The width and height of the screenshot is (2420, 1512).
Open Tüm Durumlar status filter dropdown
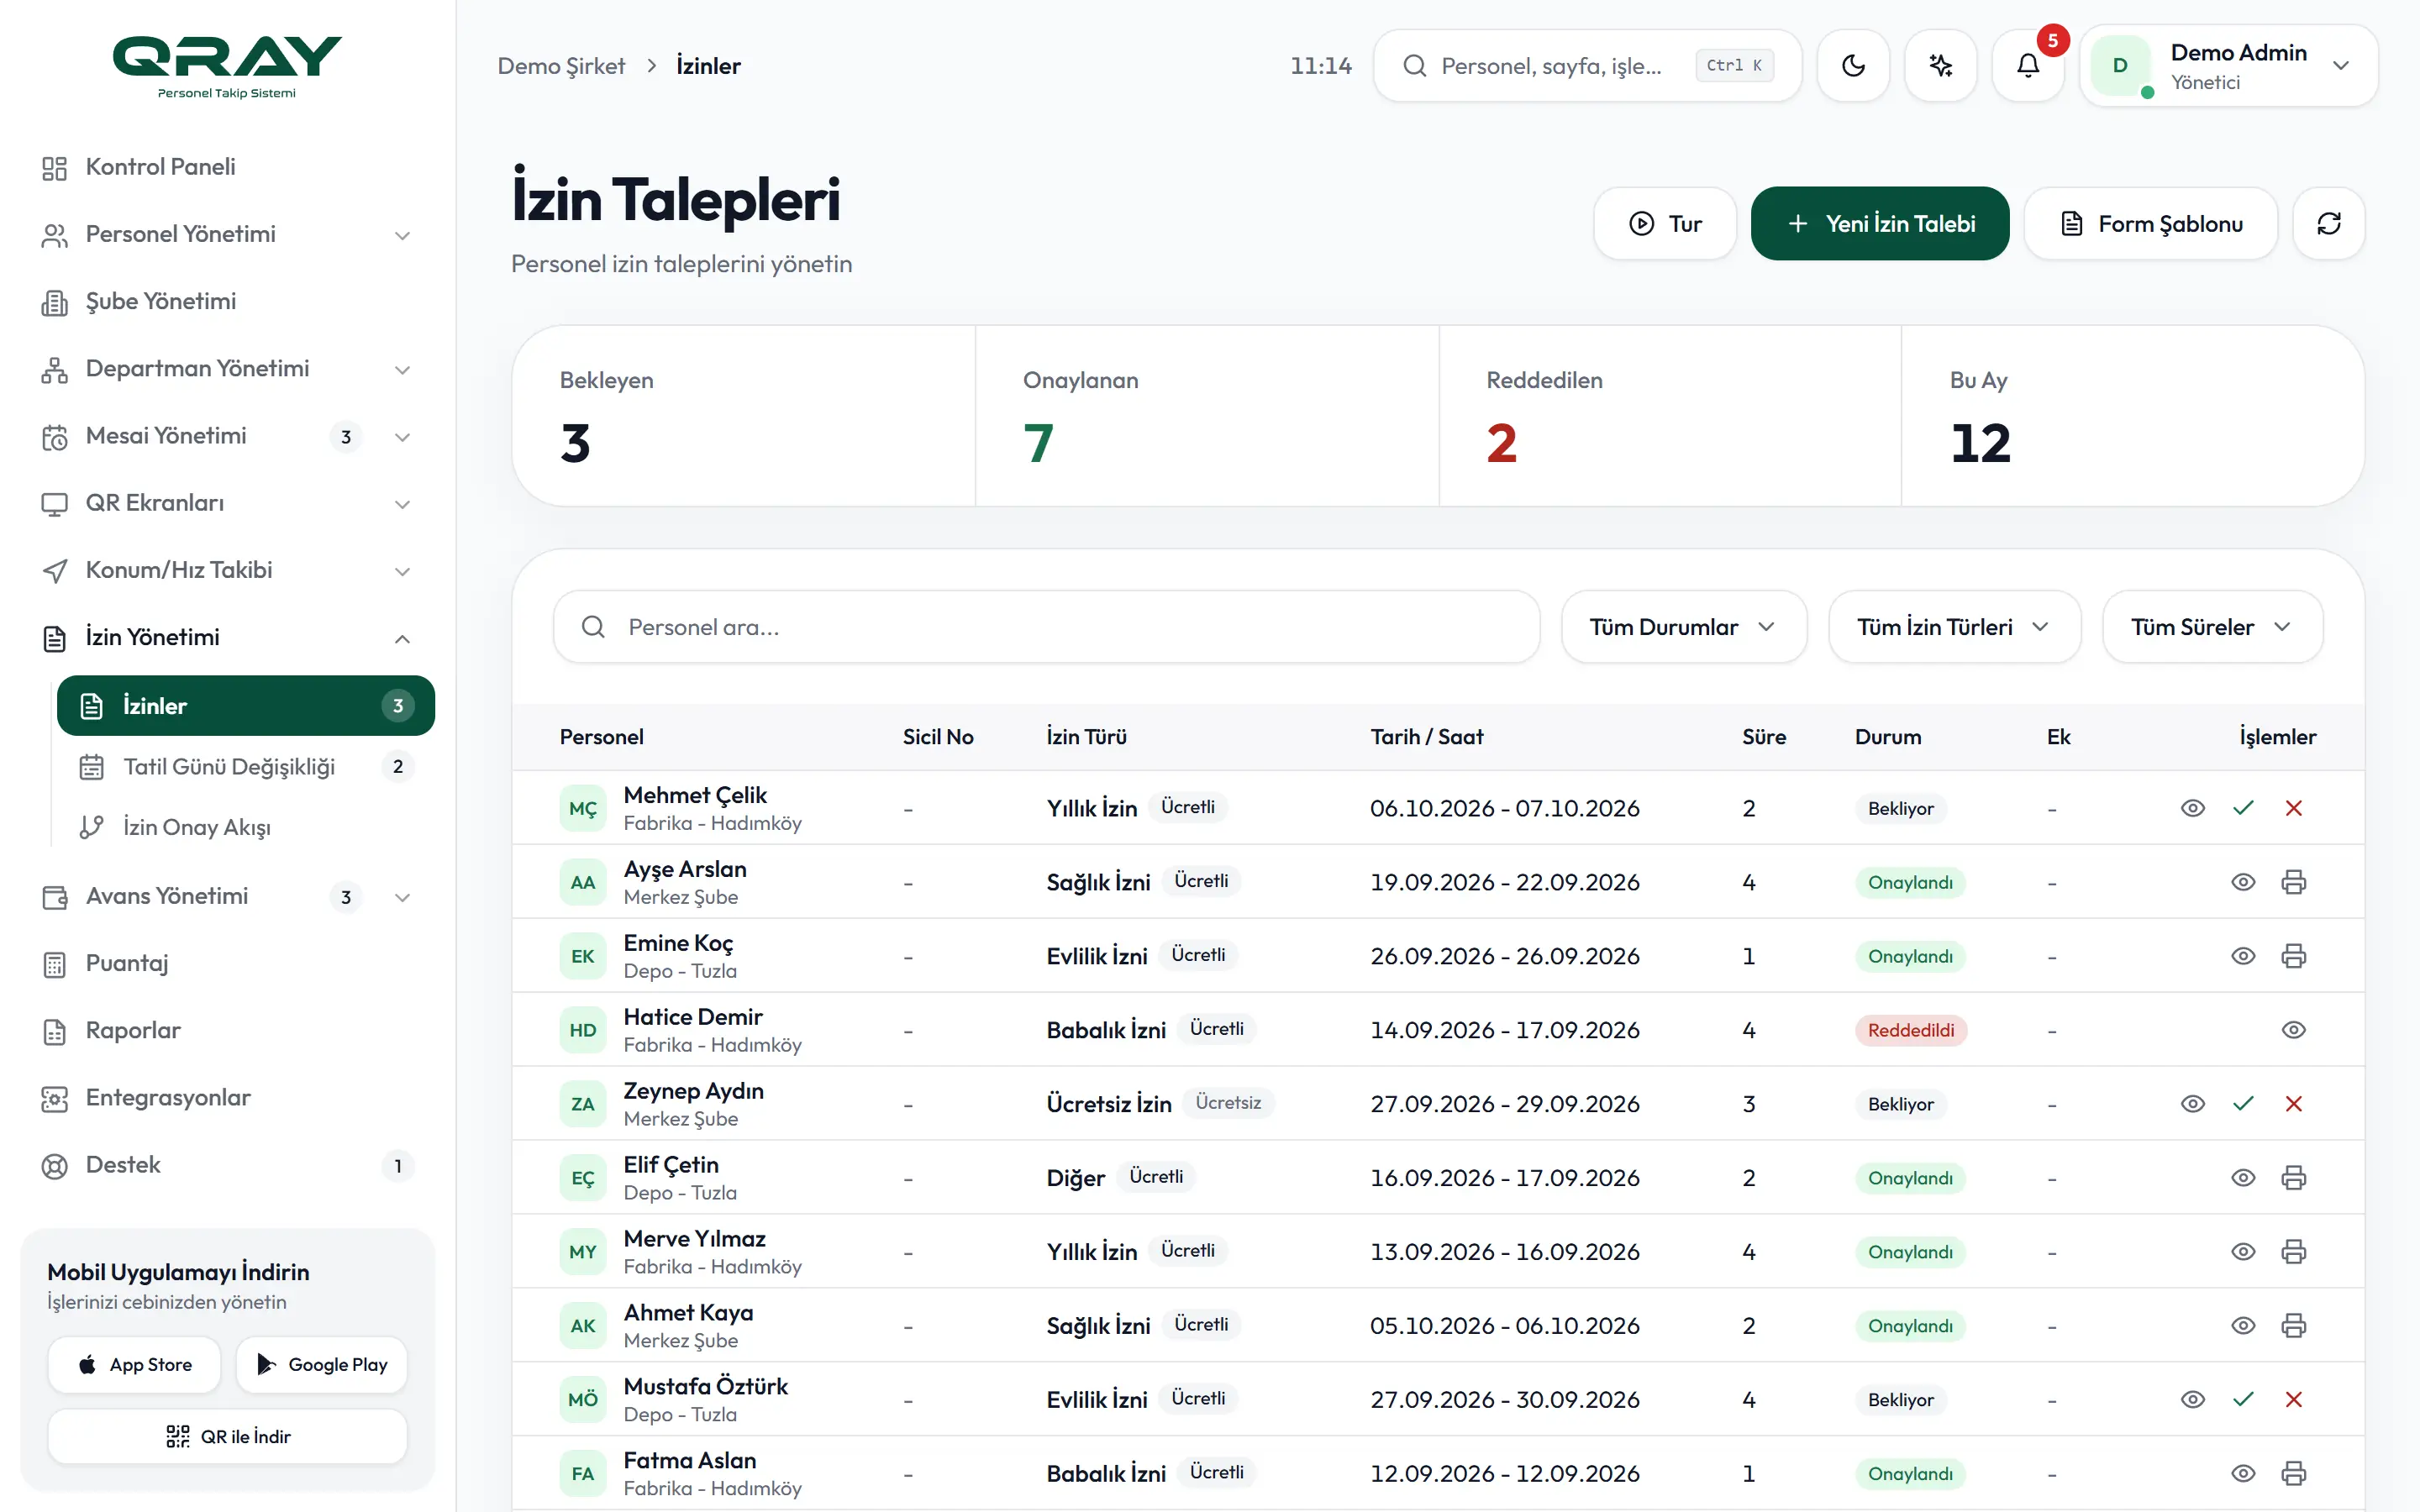[x=1684, y=627]
